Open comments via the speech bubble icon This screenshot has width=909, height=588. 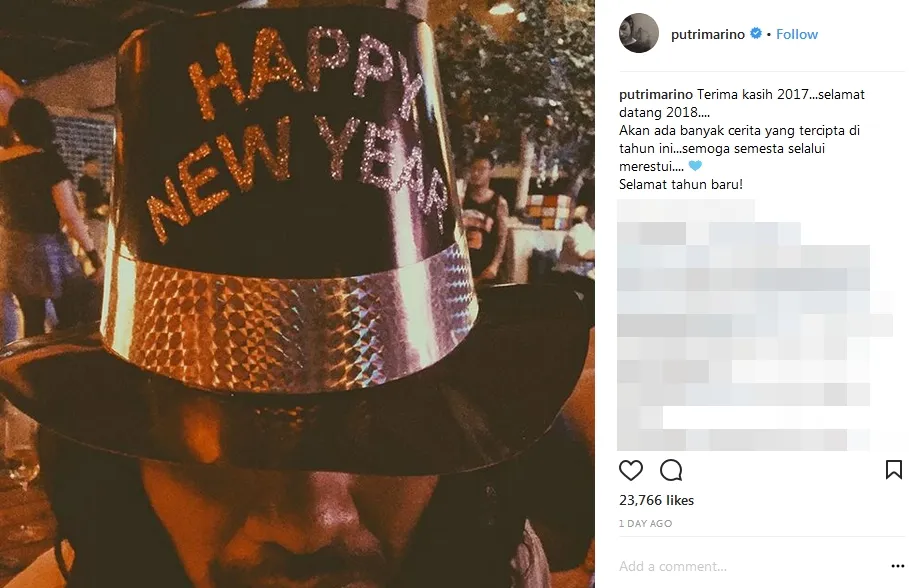(x=671, y=470)
